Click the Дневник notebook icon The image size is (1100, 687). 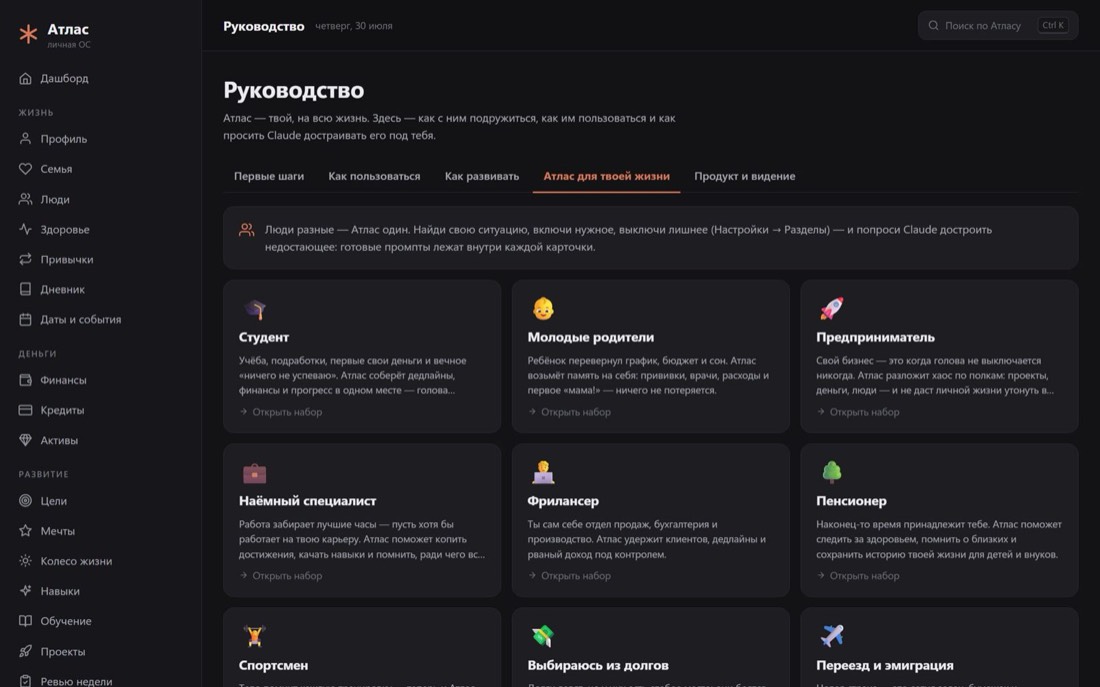click(x=25, y=289)
